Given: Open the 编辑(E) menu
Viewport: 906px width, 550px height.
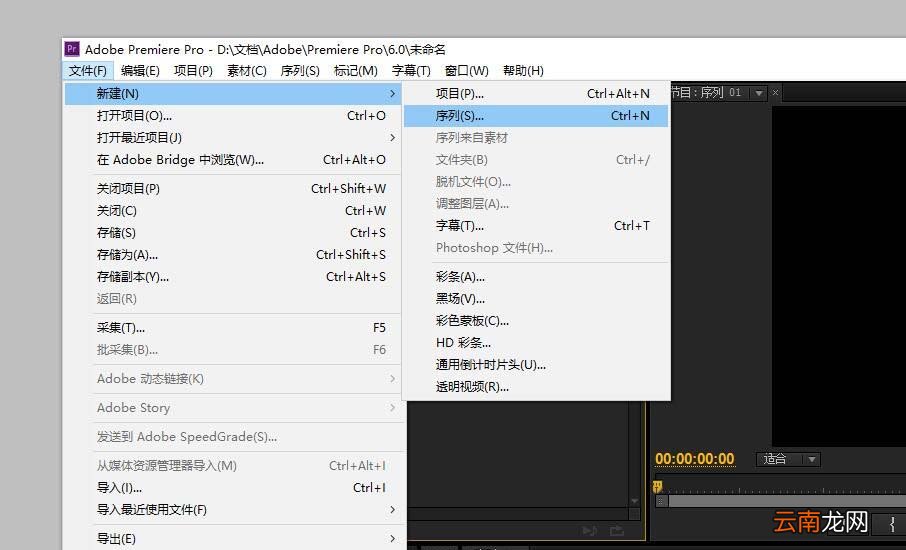Looking at the screenshot, I should [x=140, y=70].
